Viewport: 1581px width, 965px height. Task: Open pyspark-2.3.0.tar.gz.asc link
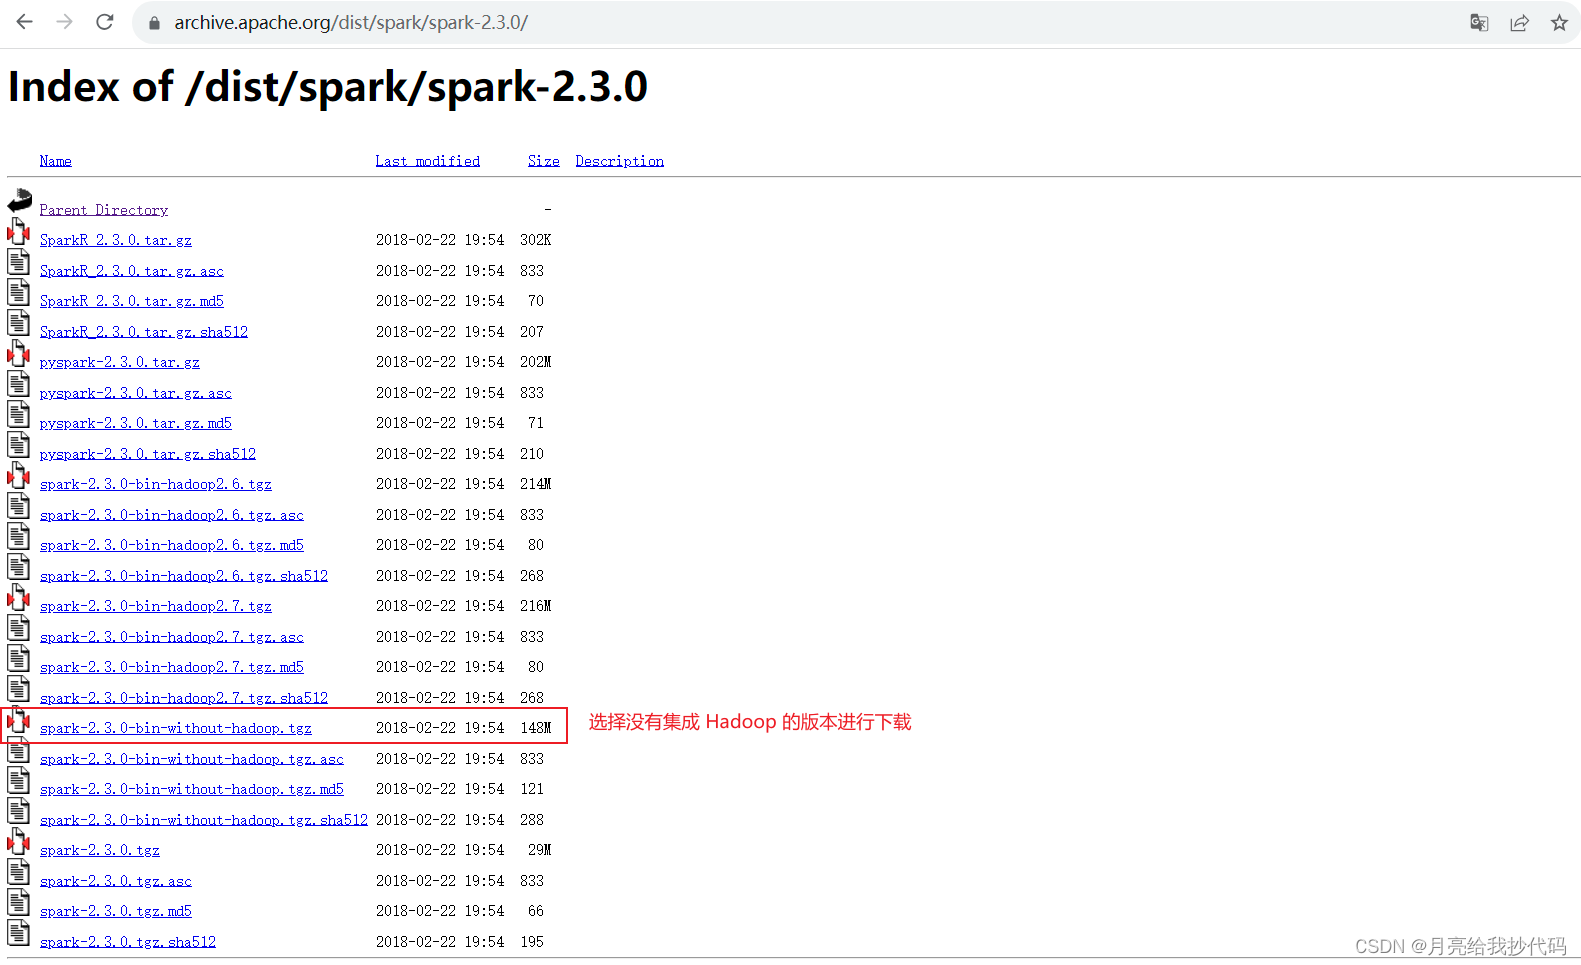136,393
